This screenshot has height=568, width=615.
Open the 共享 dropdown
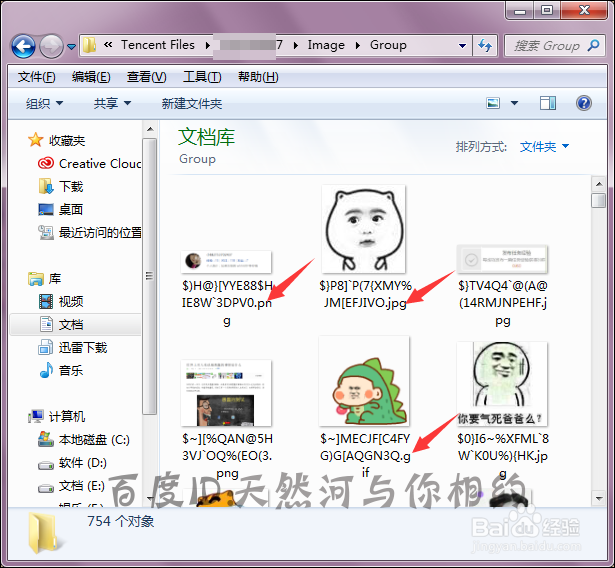(112, 104)
